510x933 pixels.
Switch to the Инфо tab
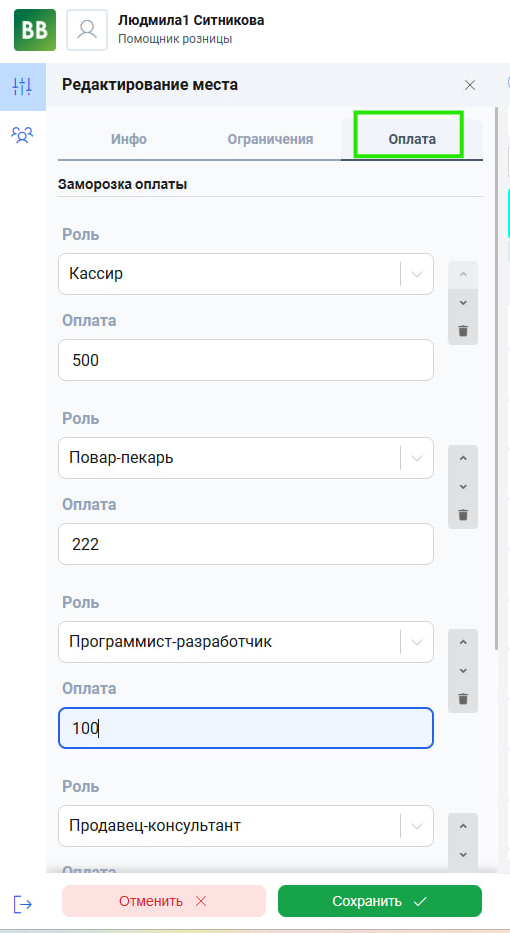tap(129, 139)
